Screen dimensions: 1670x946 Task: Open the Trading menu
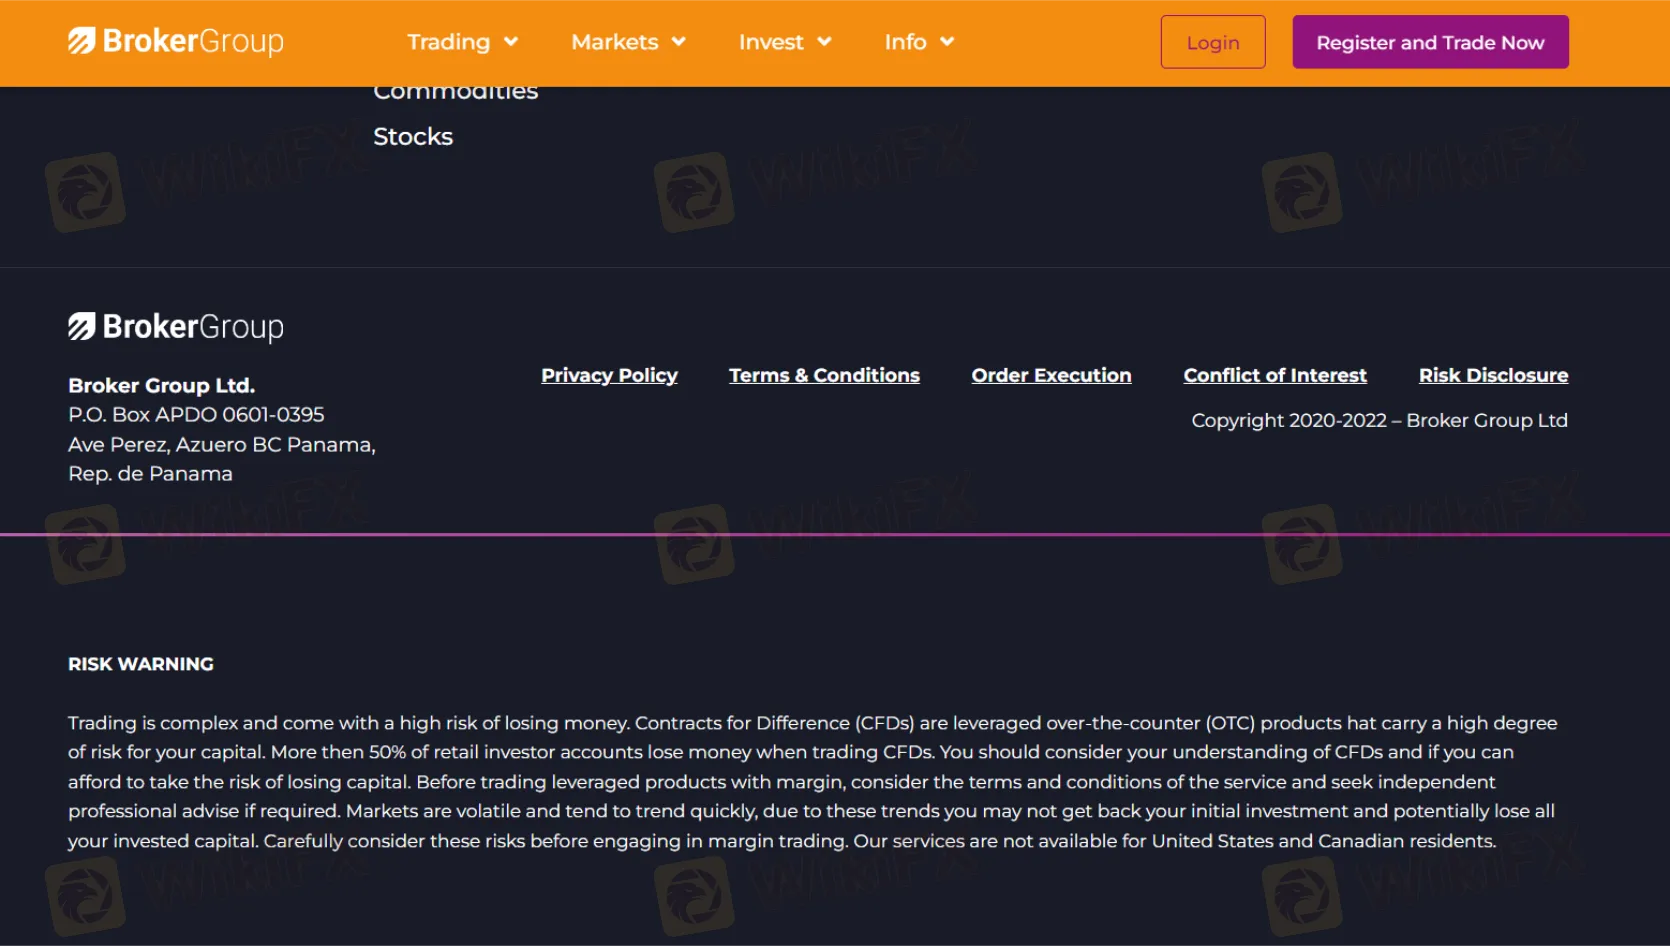pos(448,42)
